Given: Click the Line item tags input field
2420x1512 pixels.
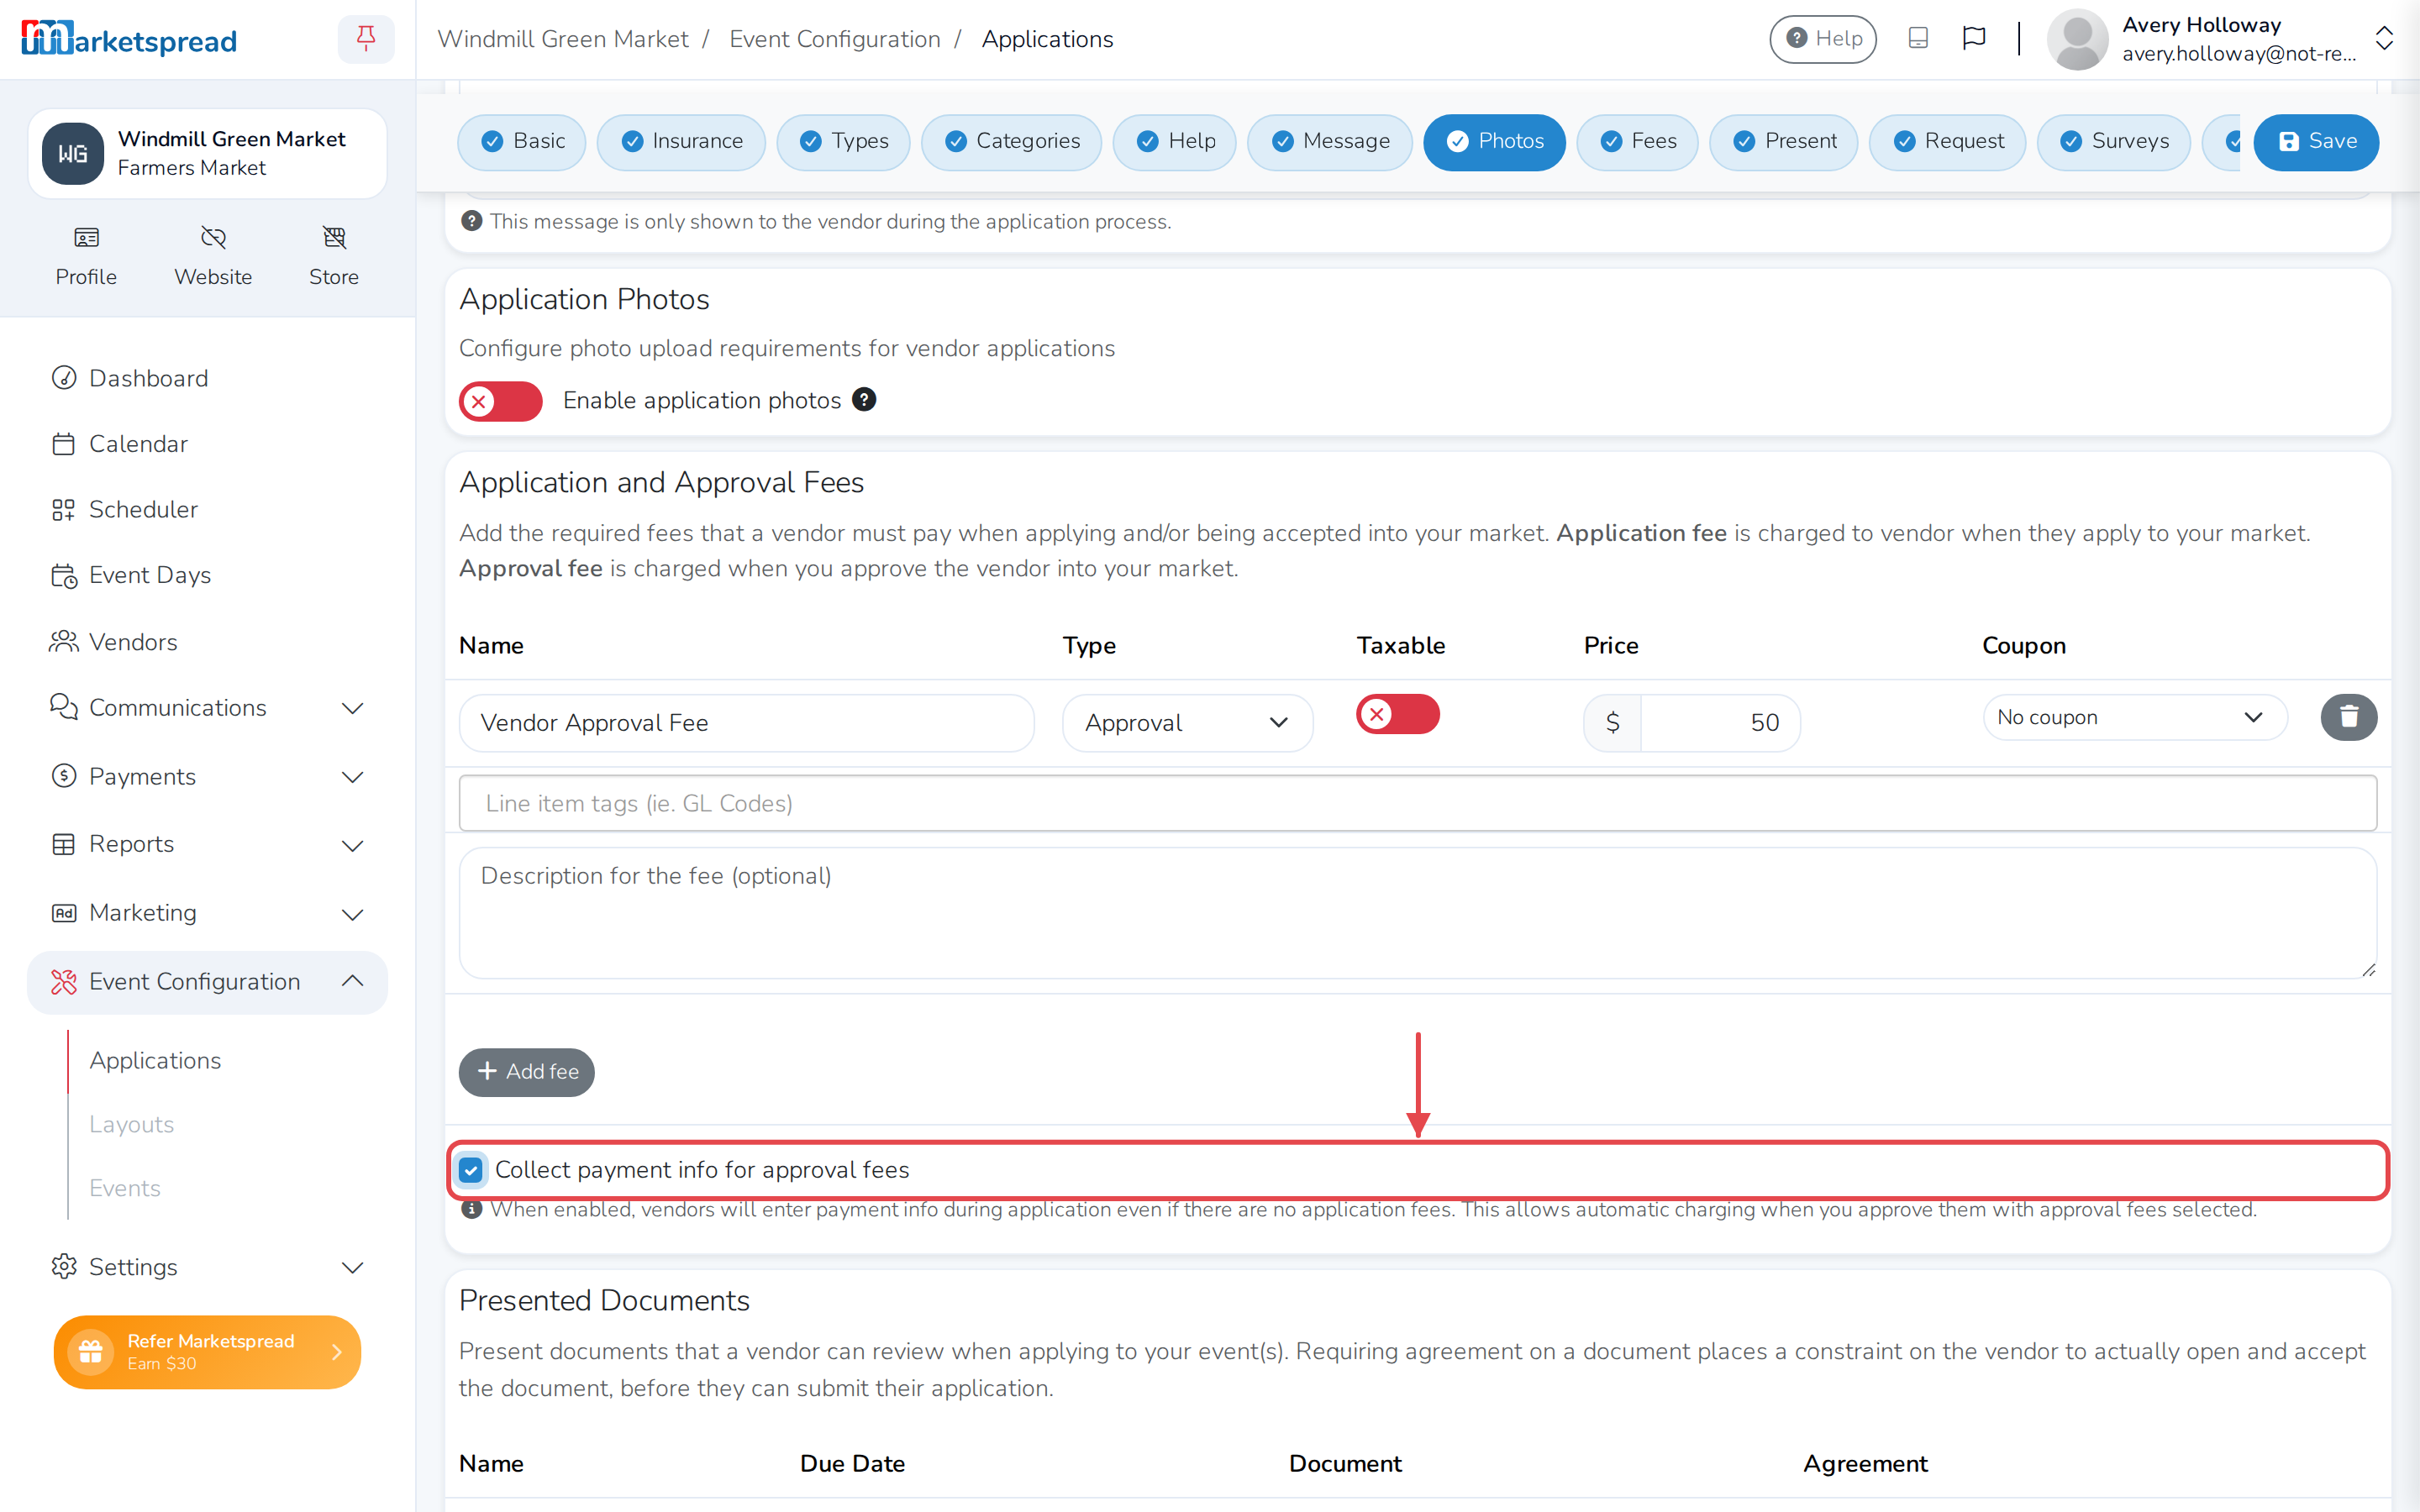Looking at the screenshot, I should coord(1417,803).
